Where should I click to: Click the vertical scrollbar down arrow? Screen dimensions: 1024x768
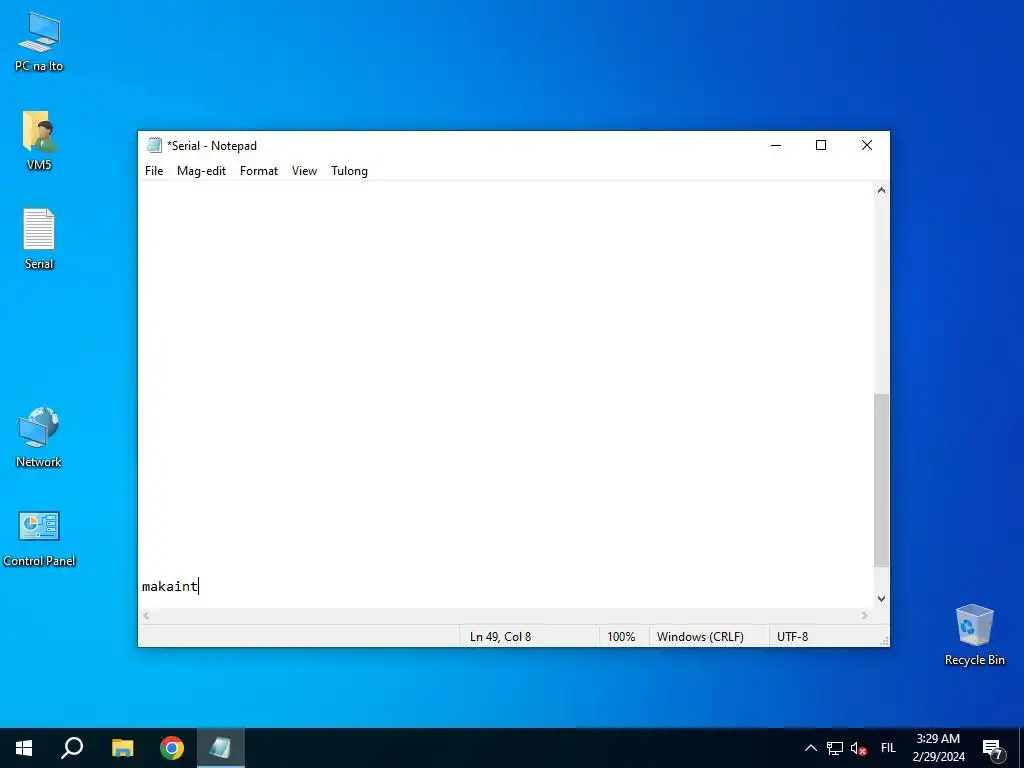(881, 598)
